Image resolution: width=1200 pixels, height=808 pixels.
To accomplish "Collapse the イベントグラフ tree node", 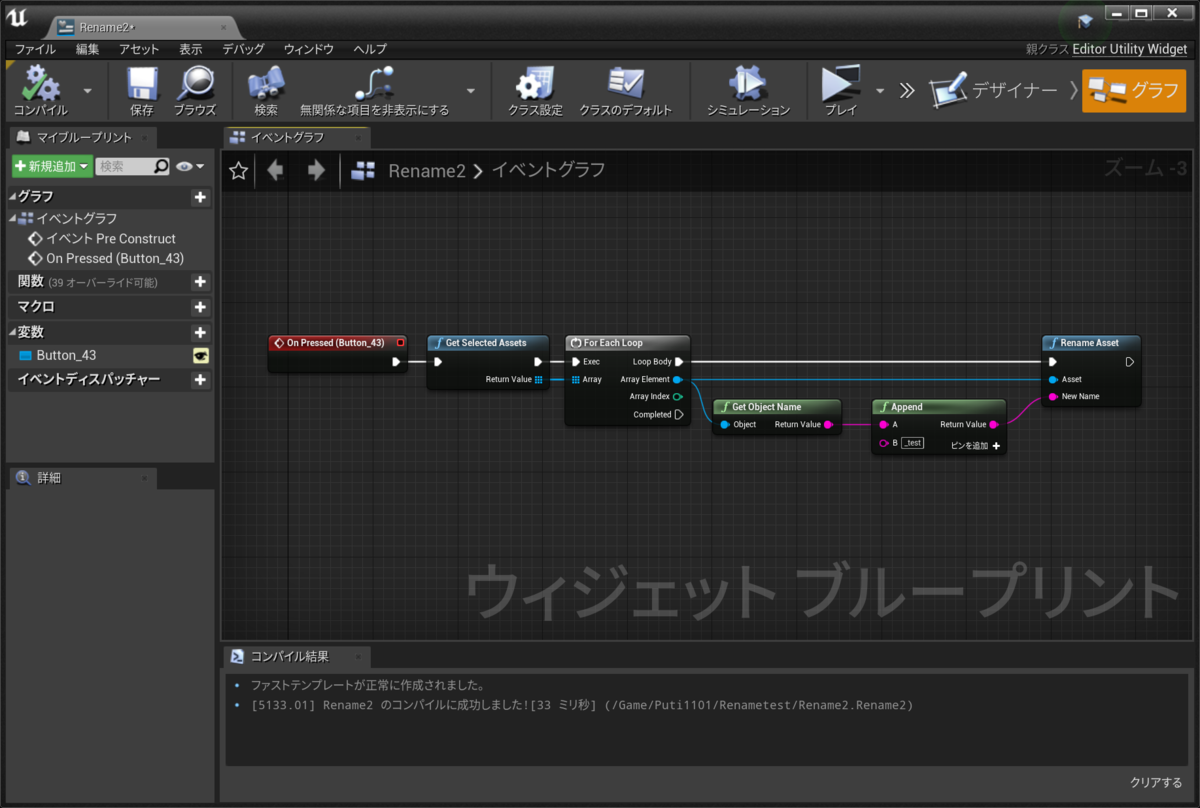I will click(13, 218).
